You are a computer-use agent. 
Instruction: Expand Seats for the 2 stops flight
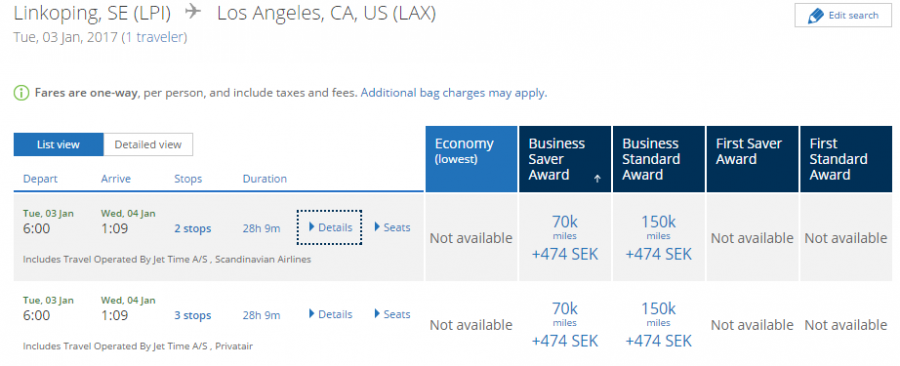coord(393,227)
